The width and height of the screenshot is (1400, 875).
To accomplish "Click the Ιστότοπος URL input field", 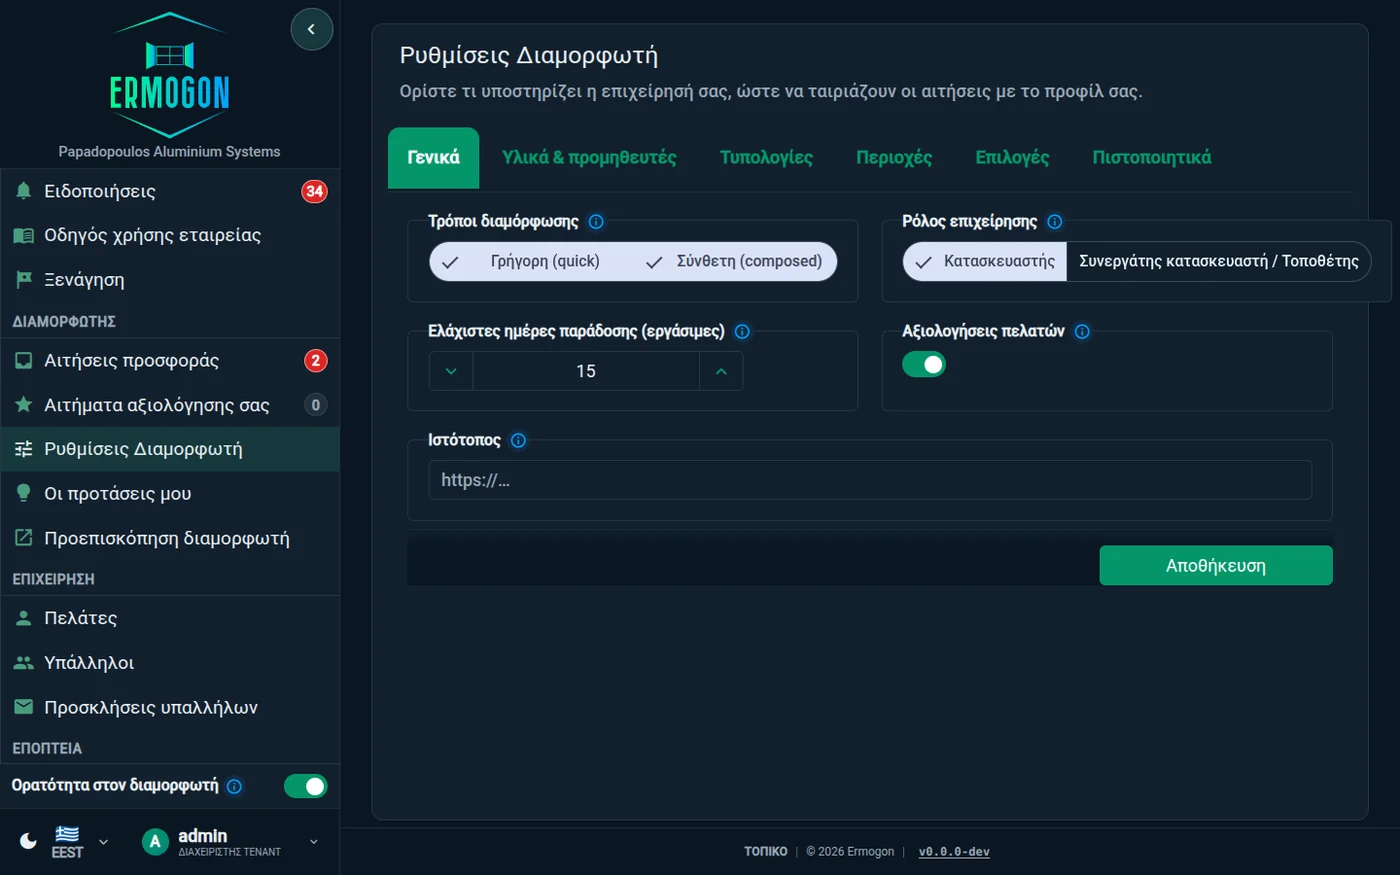I will 870,480.
